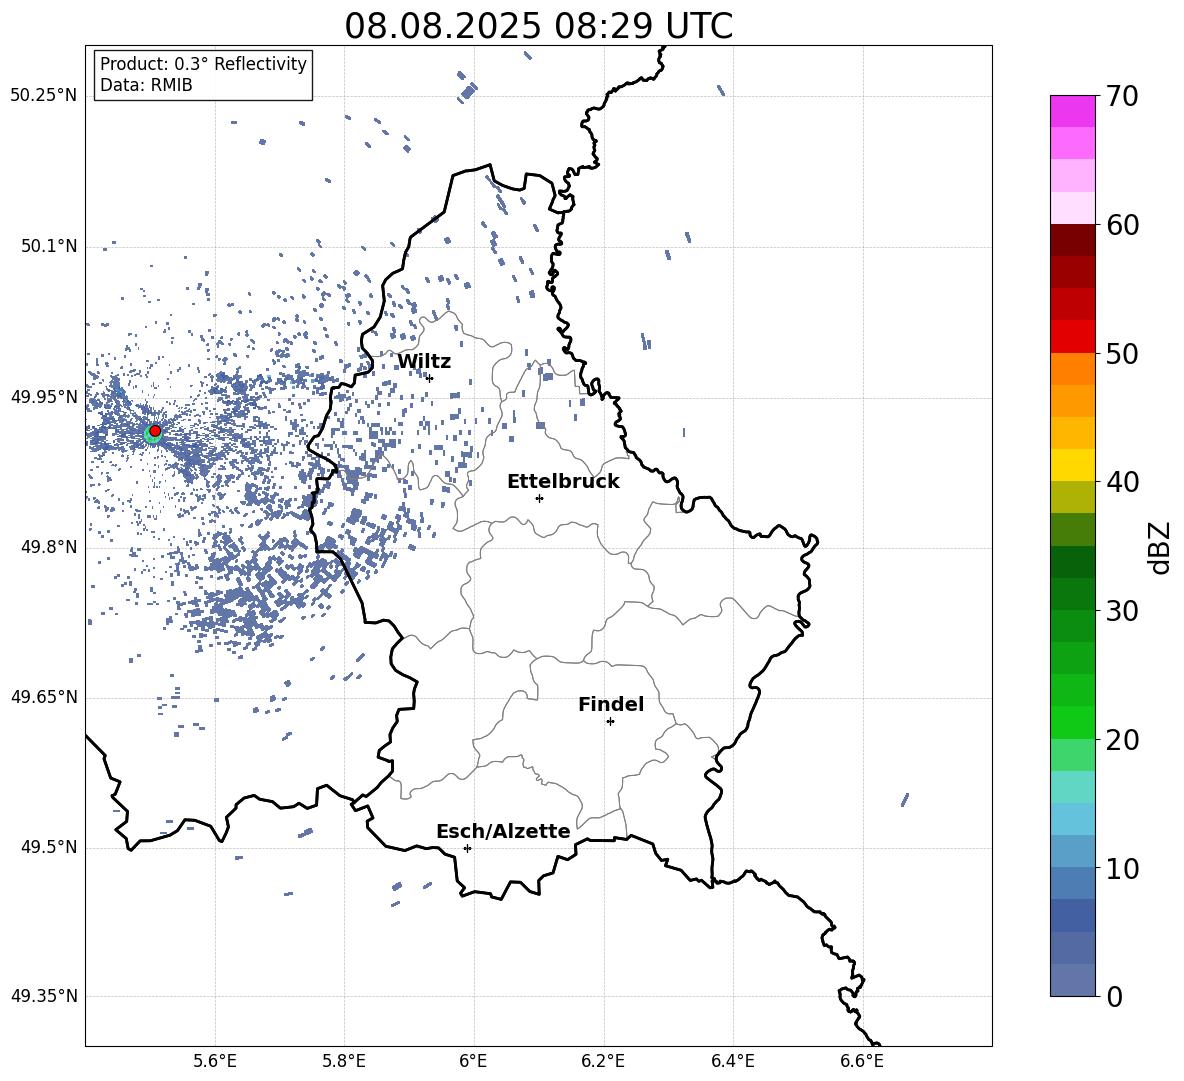Click the title 08.08.2025 08:29 UTC
The image size is (1184, 1081).
point(538,26)
